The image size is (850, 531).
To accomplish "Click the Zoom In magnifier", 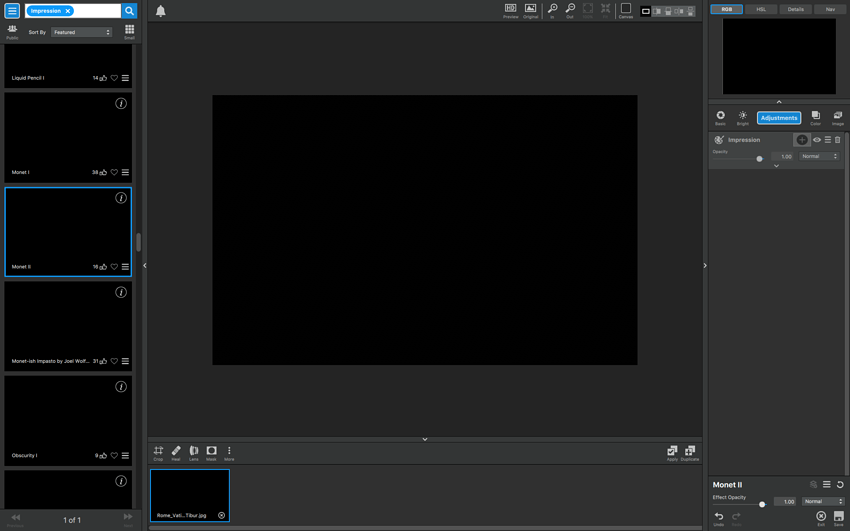I will pos(552,9).
